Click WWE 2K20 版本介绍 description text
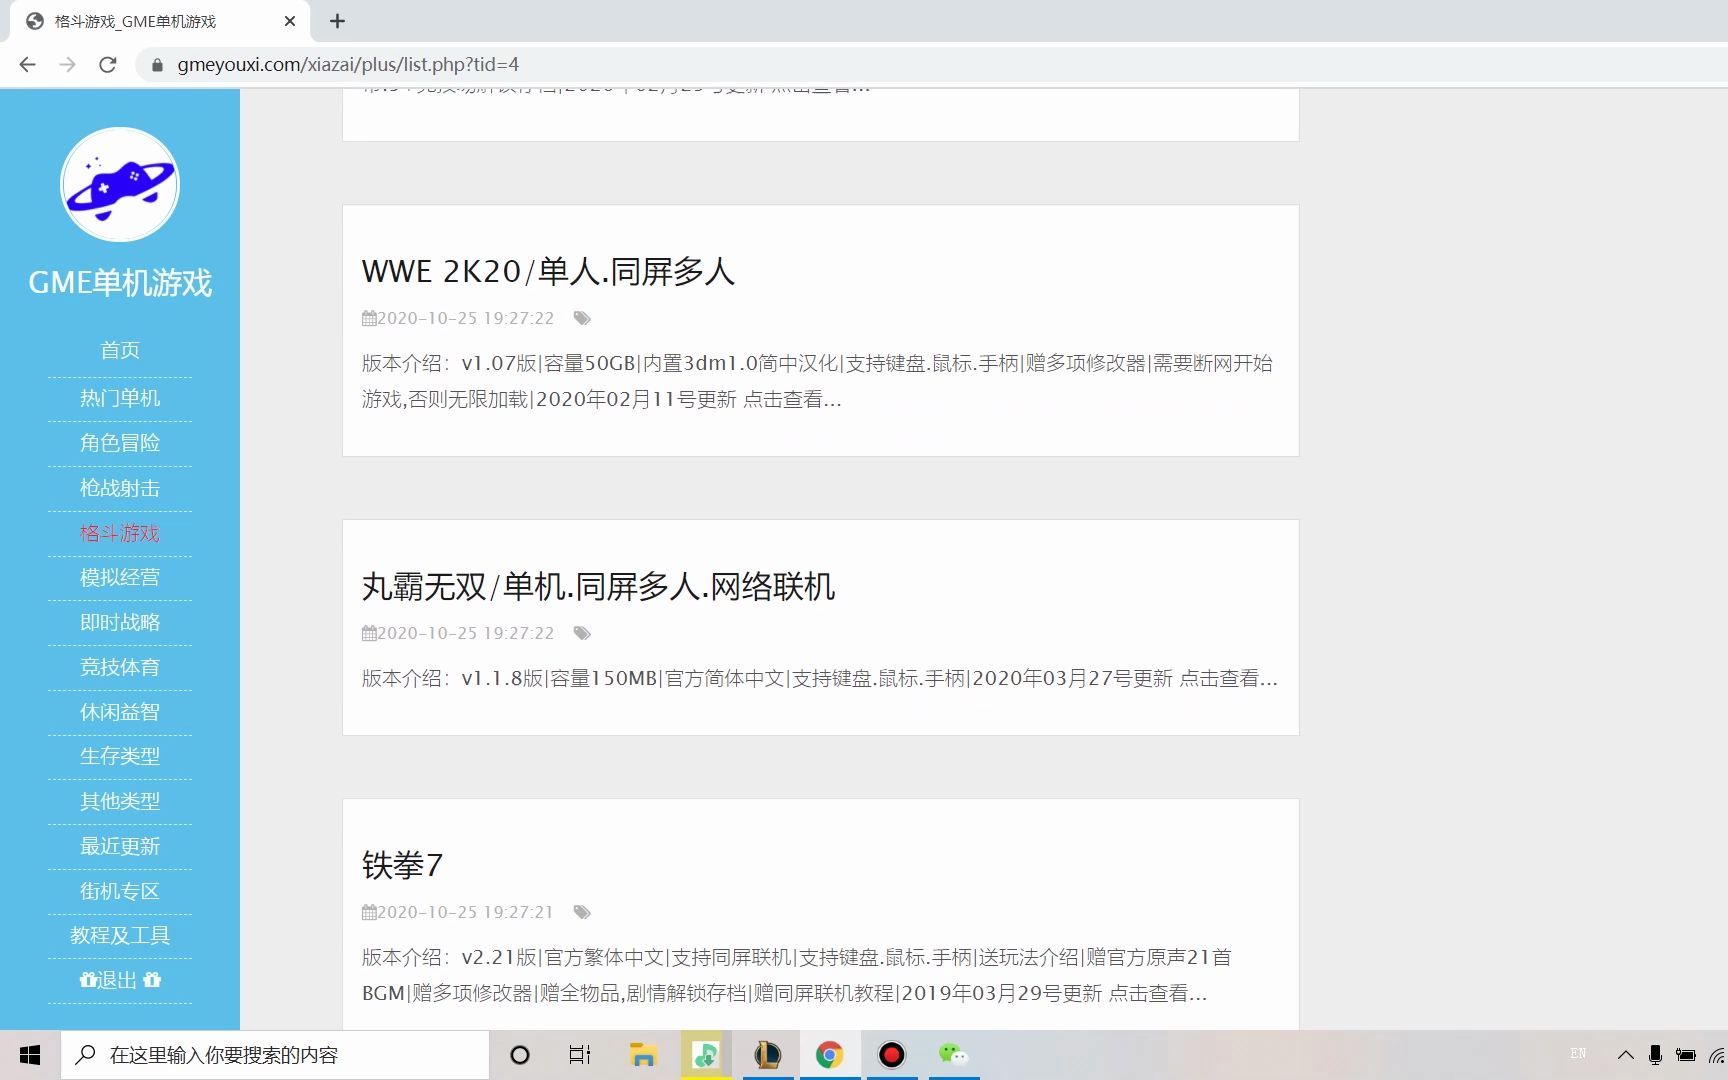The width and height of the screenshot is (1728, 1080). (x=817, y=381)
